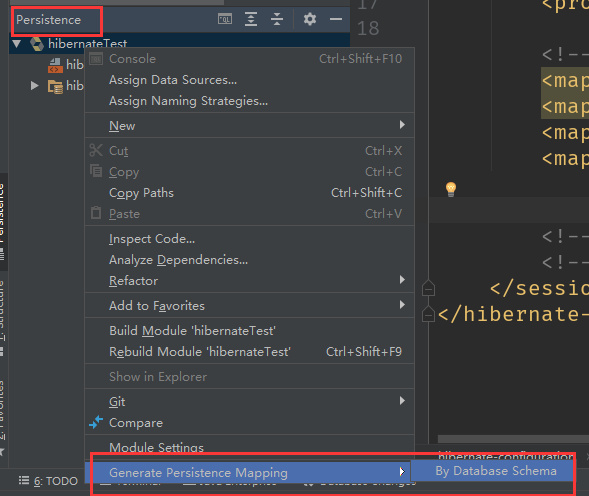Click the Collapse All toolbar icon
The image size is (589, 496).
[277, 19]
